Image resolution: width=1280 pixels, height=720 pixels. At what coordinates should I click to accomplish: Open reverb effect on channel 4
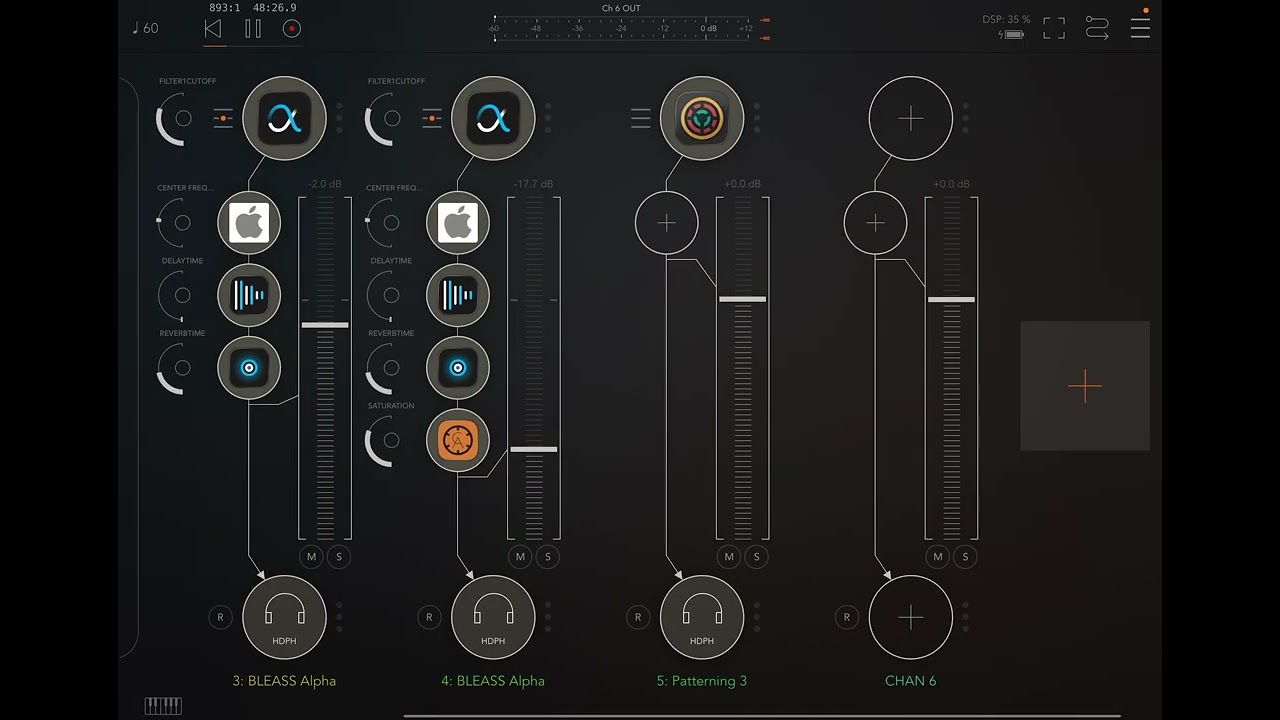458,368
